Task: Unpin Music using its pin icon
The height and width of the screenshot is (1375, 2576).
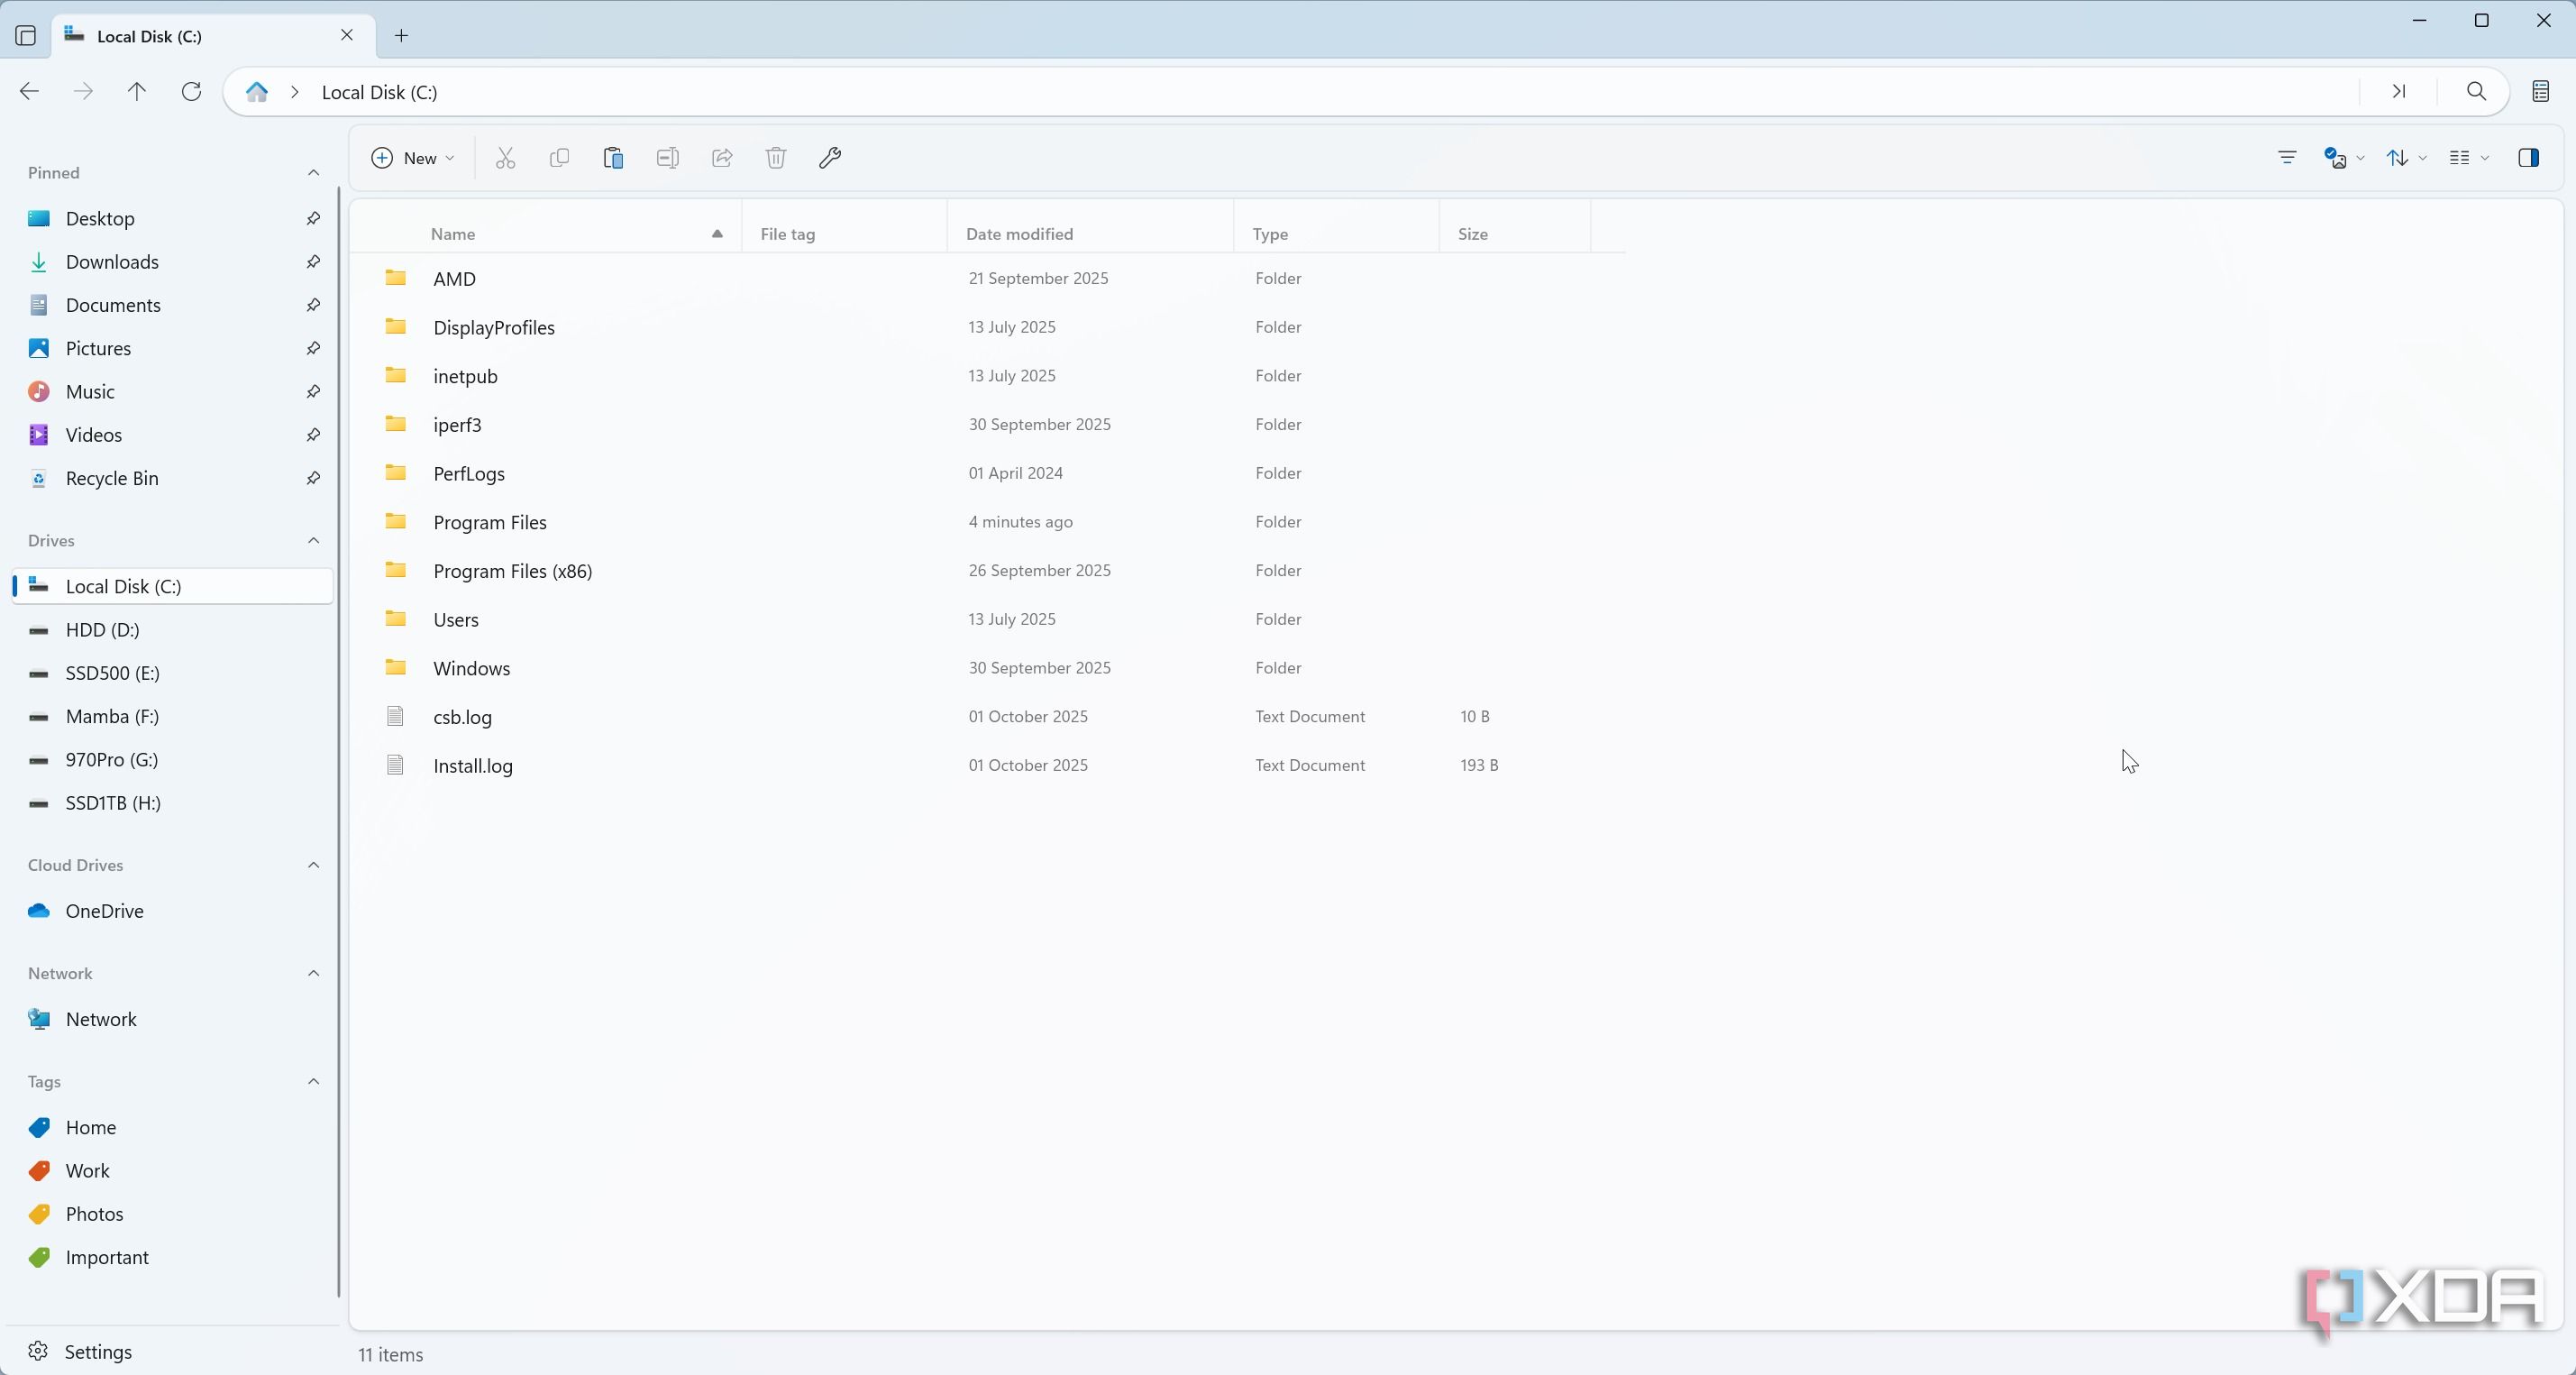Action: pyautogui.click(x=313, y=392)
